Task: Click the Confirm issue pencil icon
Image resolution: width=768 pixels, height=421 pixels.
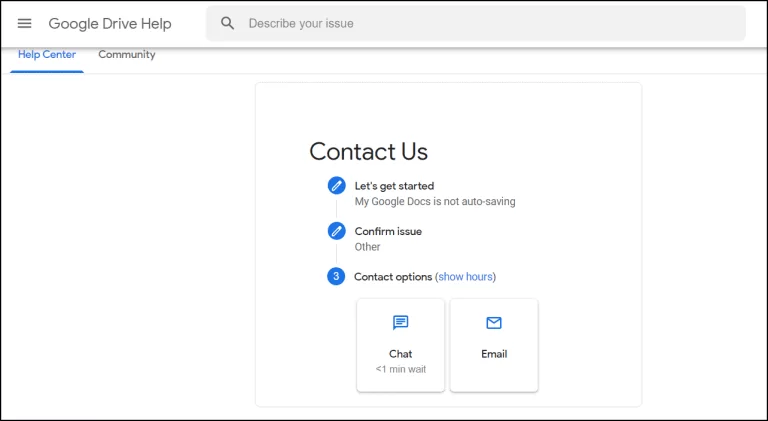Action: 336,231
